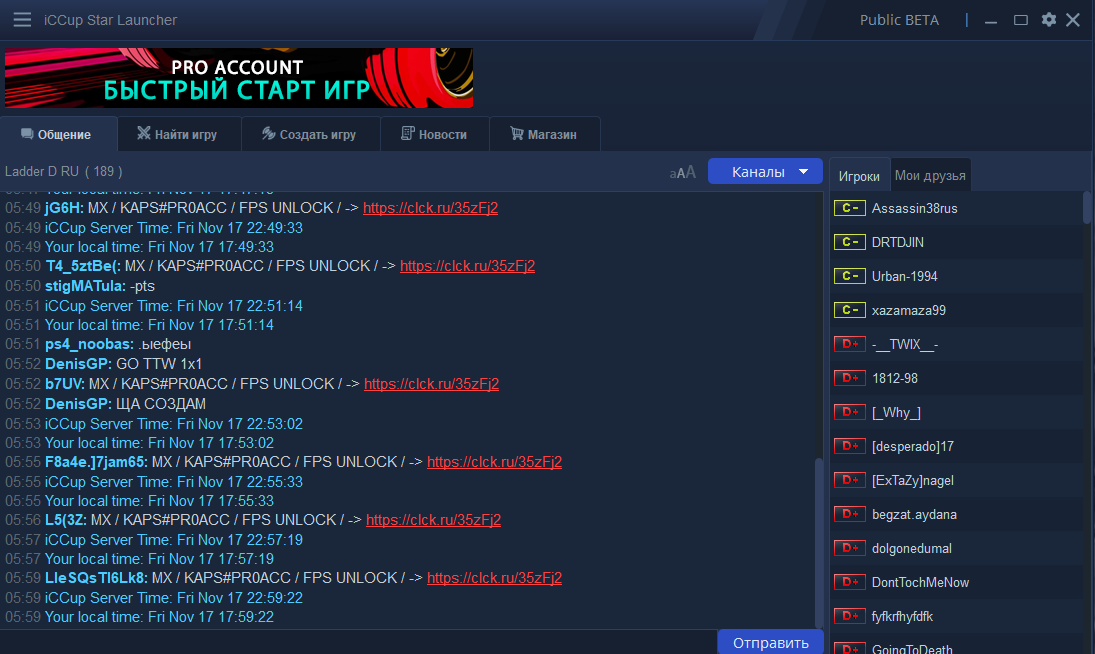Click the PRO ACCOUNT banner

[239, 77]
